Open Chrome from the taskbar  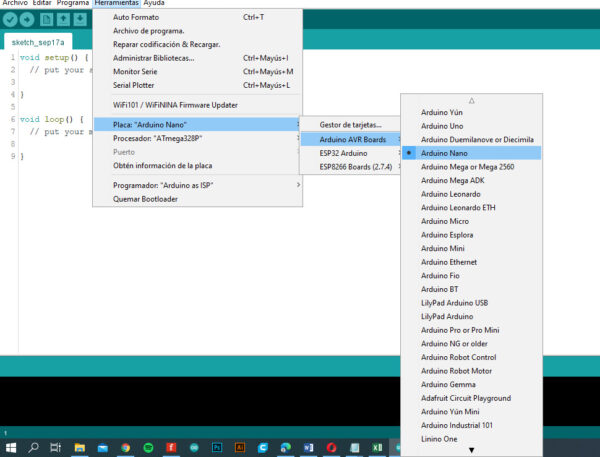(125, 447)
